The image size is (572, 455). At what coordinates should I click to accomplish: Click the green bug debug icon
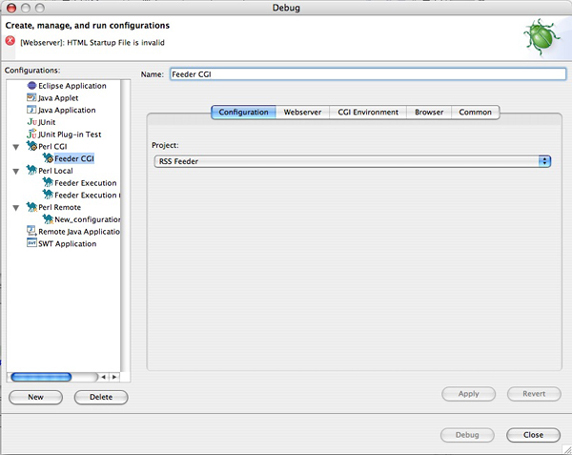[541, 38]
